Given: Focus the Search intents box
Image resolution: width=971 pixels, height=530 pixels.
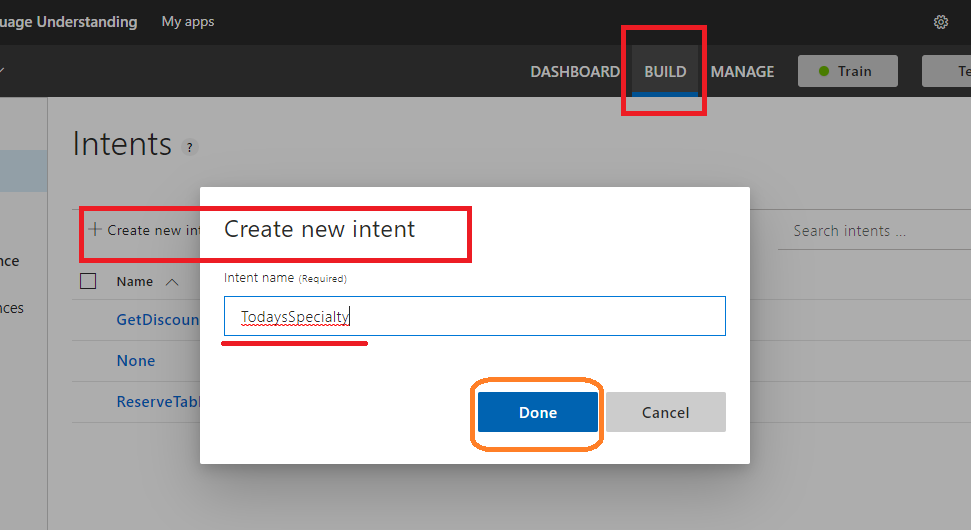Looking at the screenshot, I should click(870, 231).
